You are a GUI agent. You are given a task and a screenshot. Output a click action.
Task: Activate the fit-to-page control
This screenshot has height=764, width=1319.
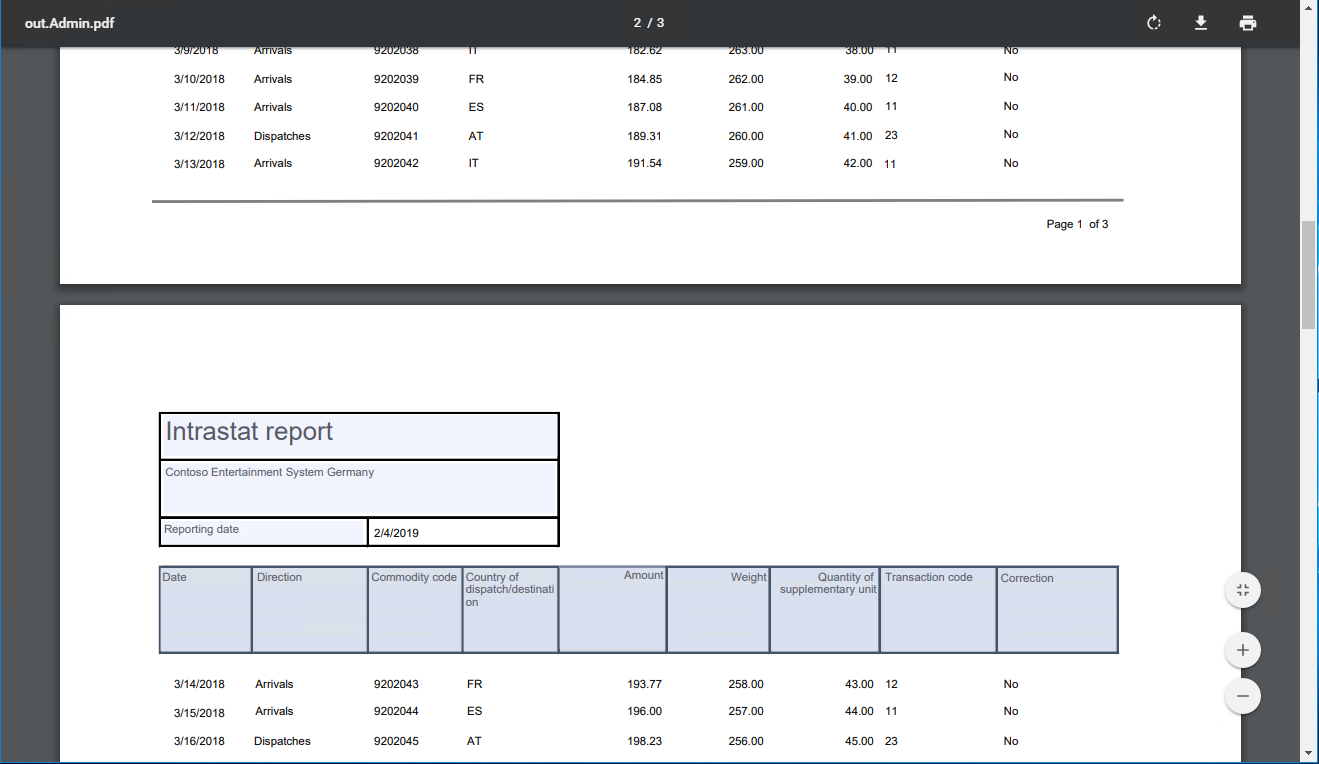(x=1242, y=590)
